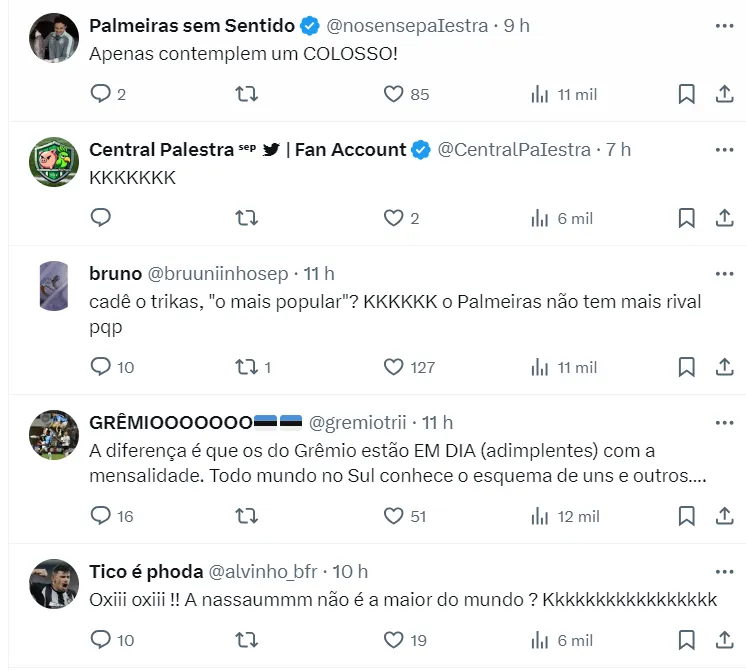
Task: Retweet bruno's tweet about trikas
Action: (x=246, y=367)
